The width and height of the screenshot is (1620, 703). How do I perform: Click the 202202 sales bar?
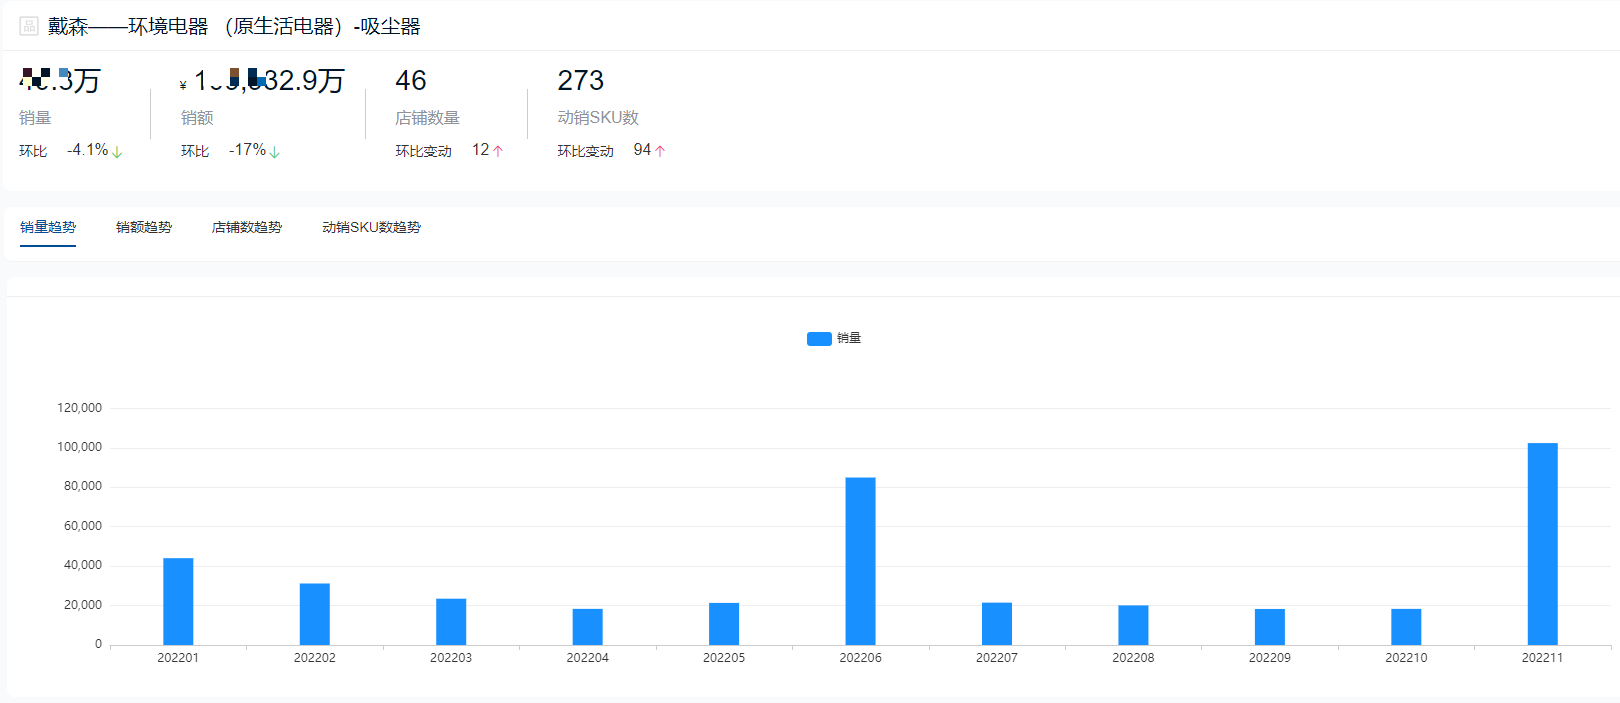[x=315, y=614]
